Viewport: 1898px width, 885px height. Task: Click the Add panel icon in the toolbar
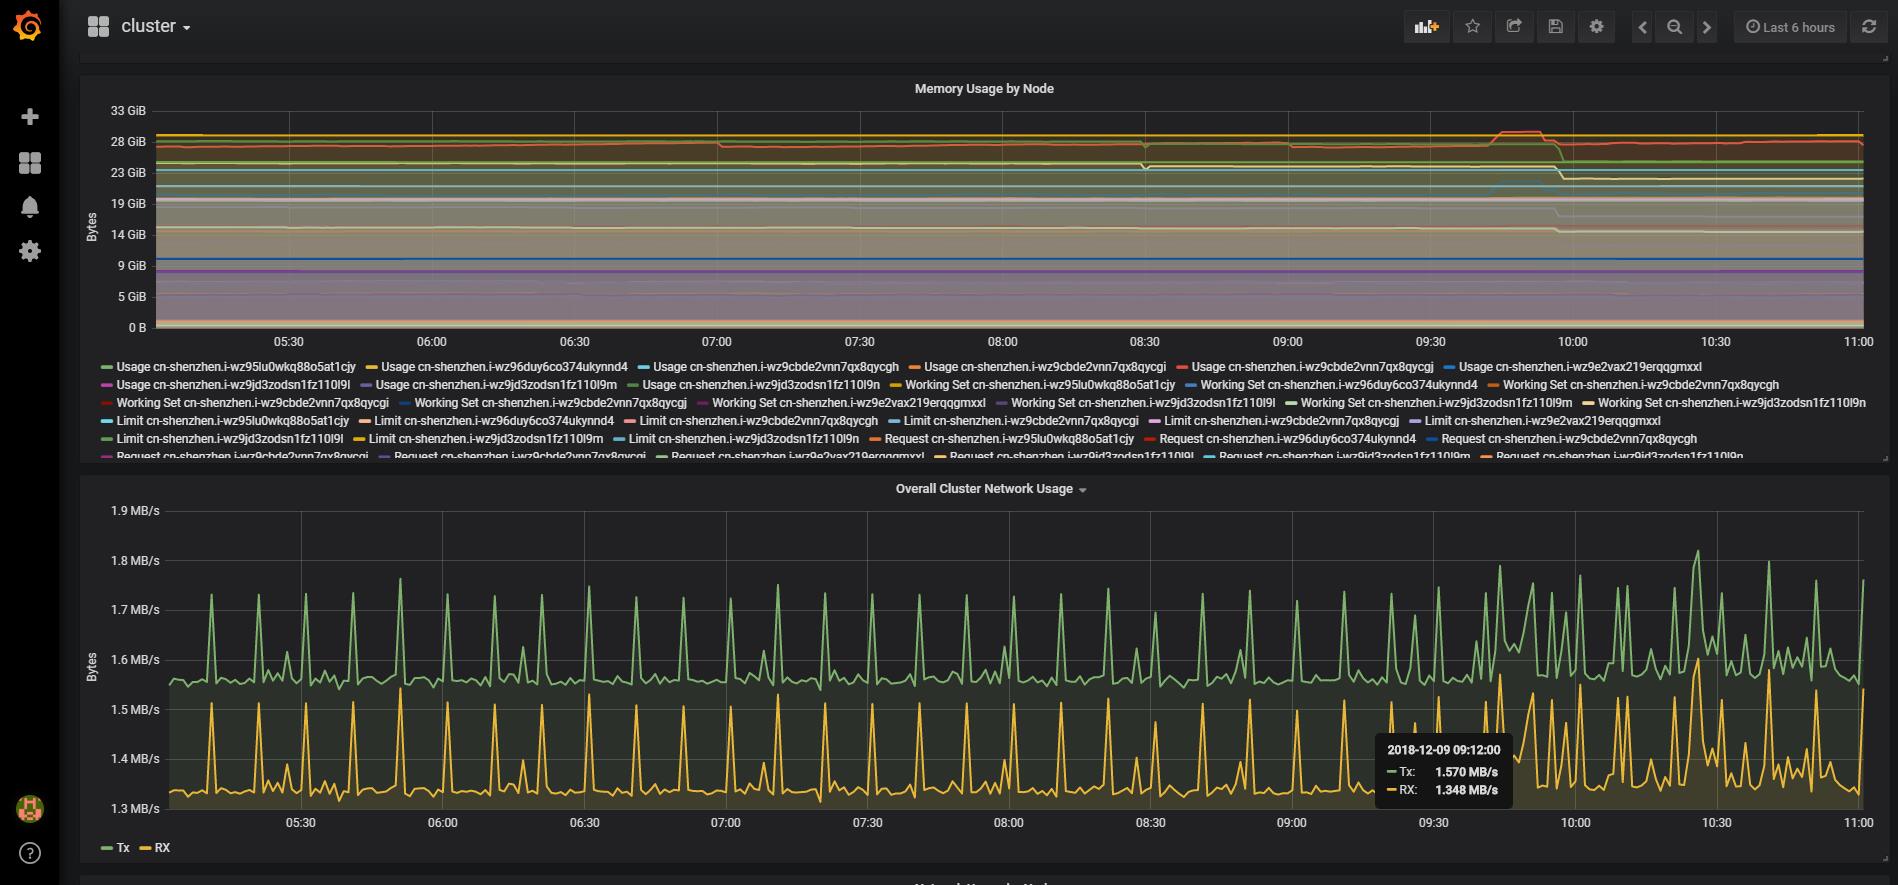pyautogui.click(x=1426, y=27)
